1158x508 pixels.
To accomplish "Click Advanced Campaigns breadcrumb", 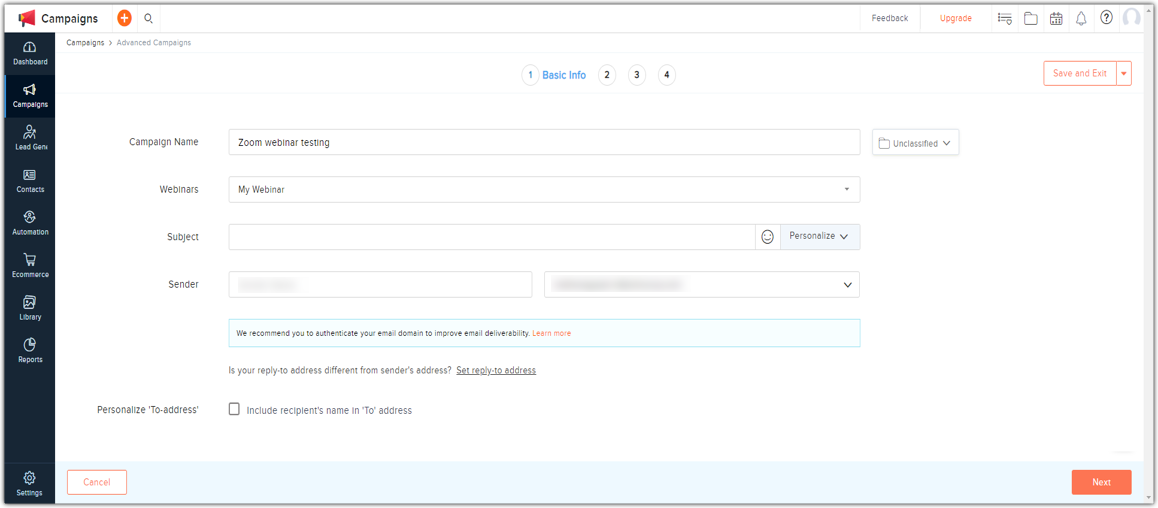I will [154, 43].
